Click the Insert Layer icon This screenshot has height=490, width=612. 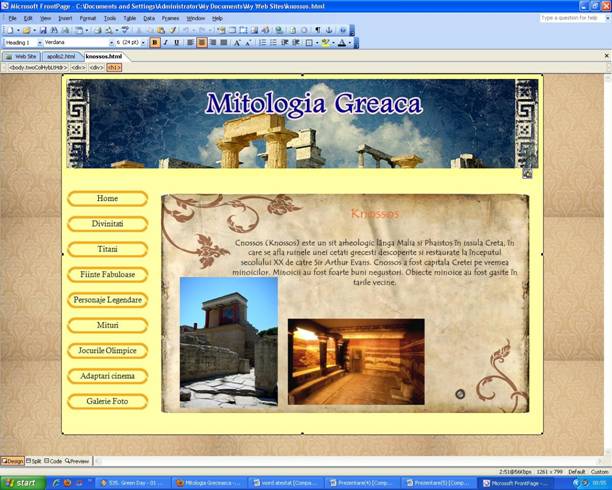click(243, 30)
